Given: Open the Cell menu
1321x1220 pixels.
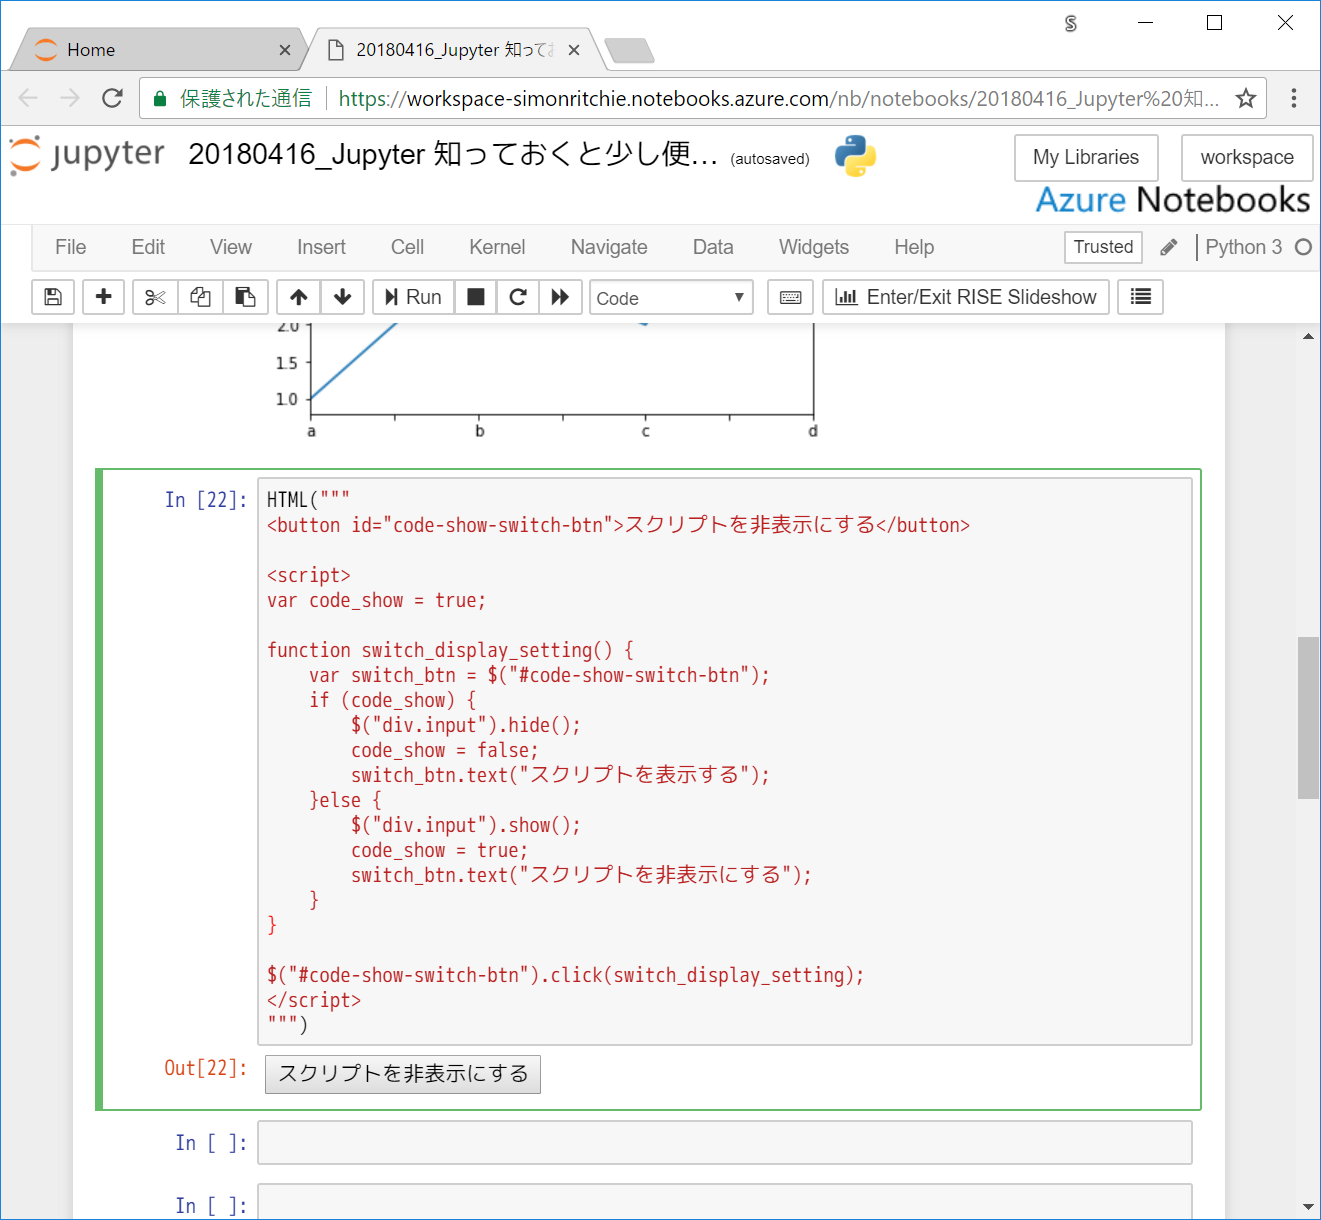Looking at the screenshot, I should coord(407,247).
